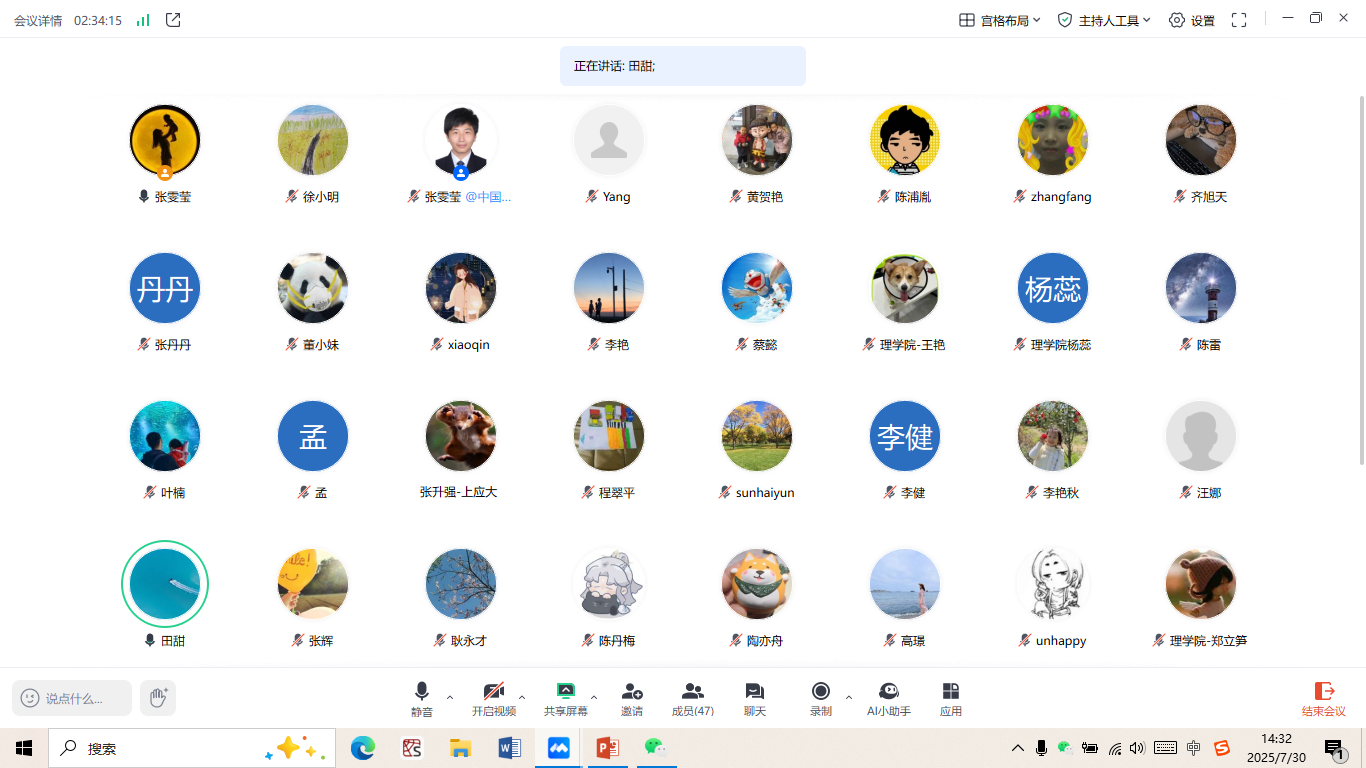This screenshot has height=768, width=1366.
Task: Open the grid layout dropdown
Action: click(1000, 20)
